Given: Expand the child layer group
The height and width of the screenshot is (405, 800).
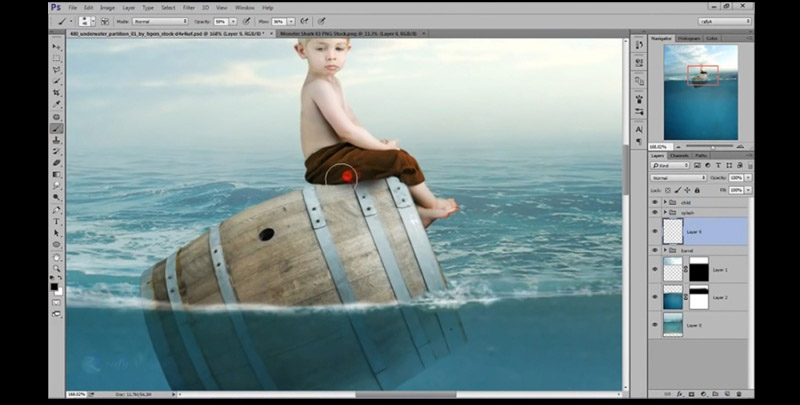Looking at the screenshot, I should pyautogui.click(x=665, y=202).
